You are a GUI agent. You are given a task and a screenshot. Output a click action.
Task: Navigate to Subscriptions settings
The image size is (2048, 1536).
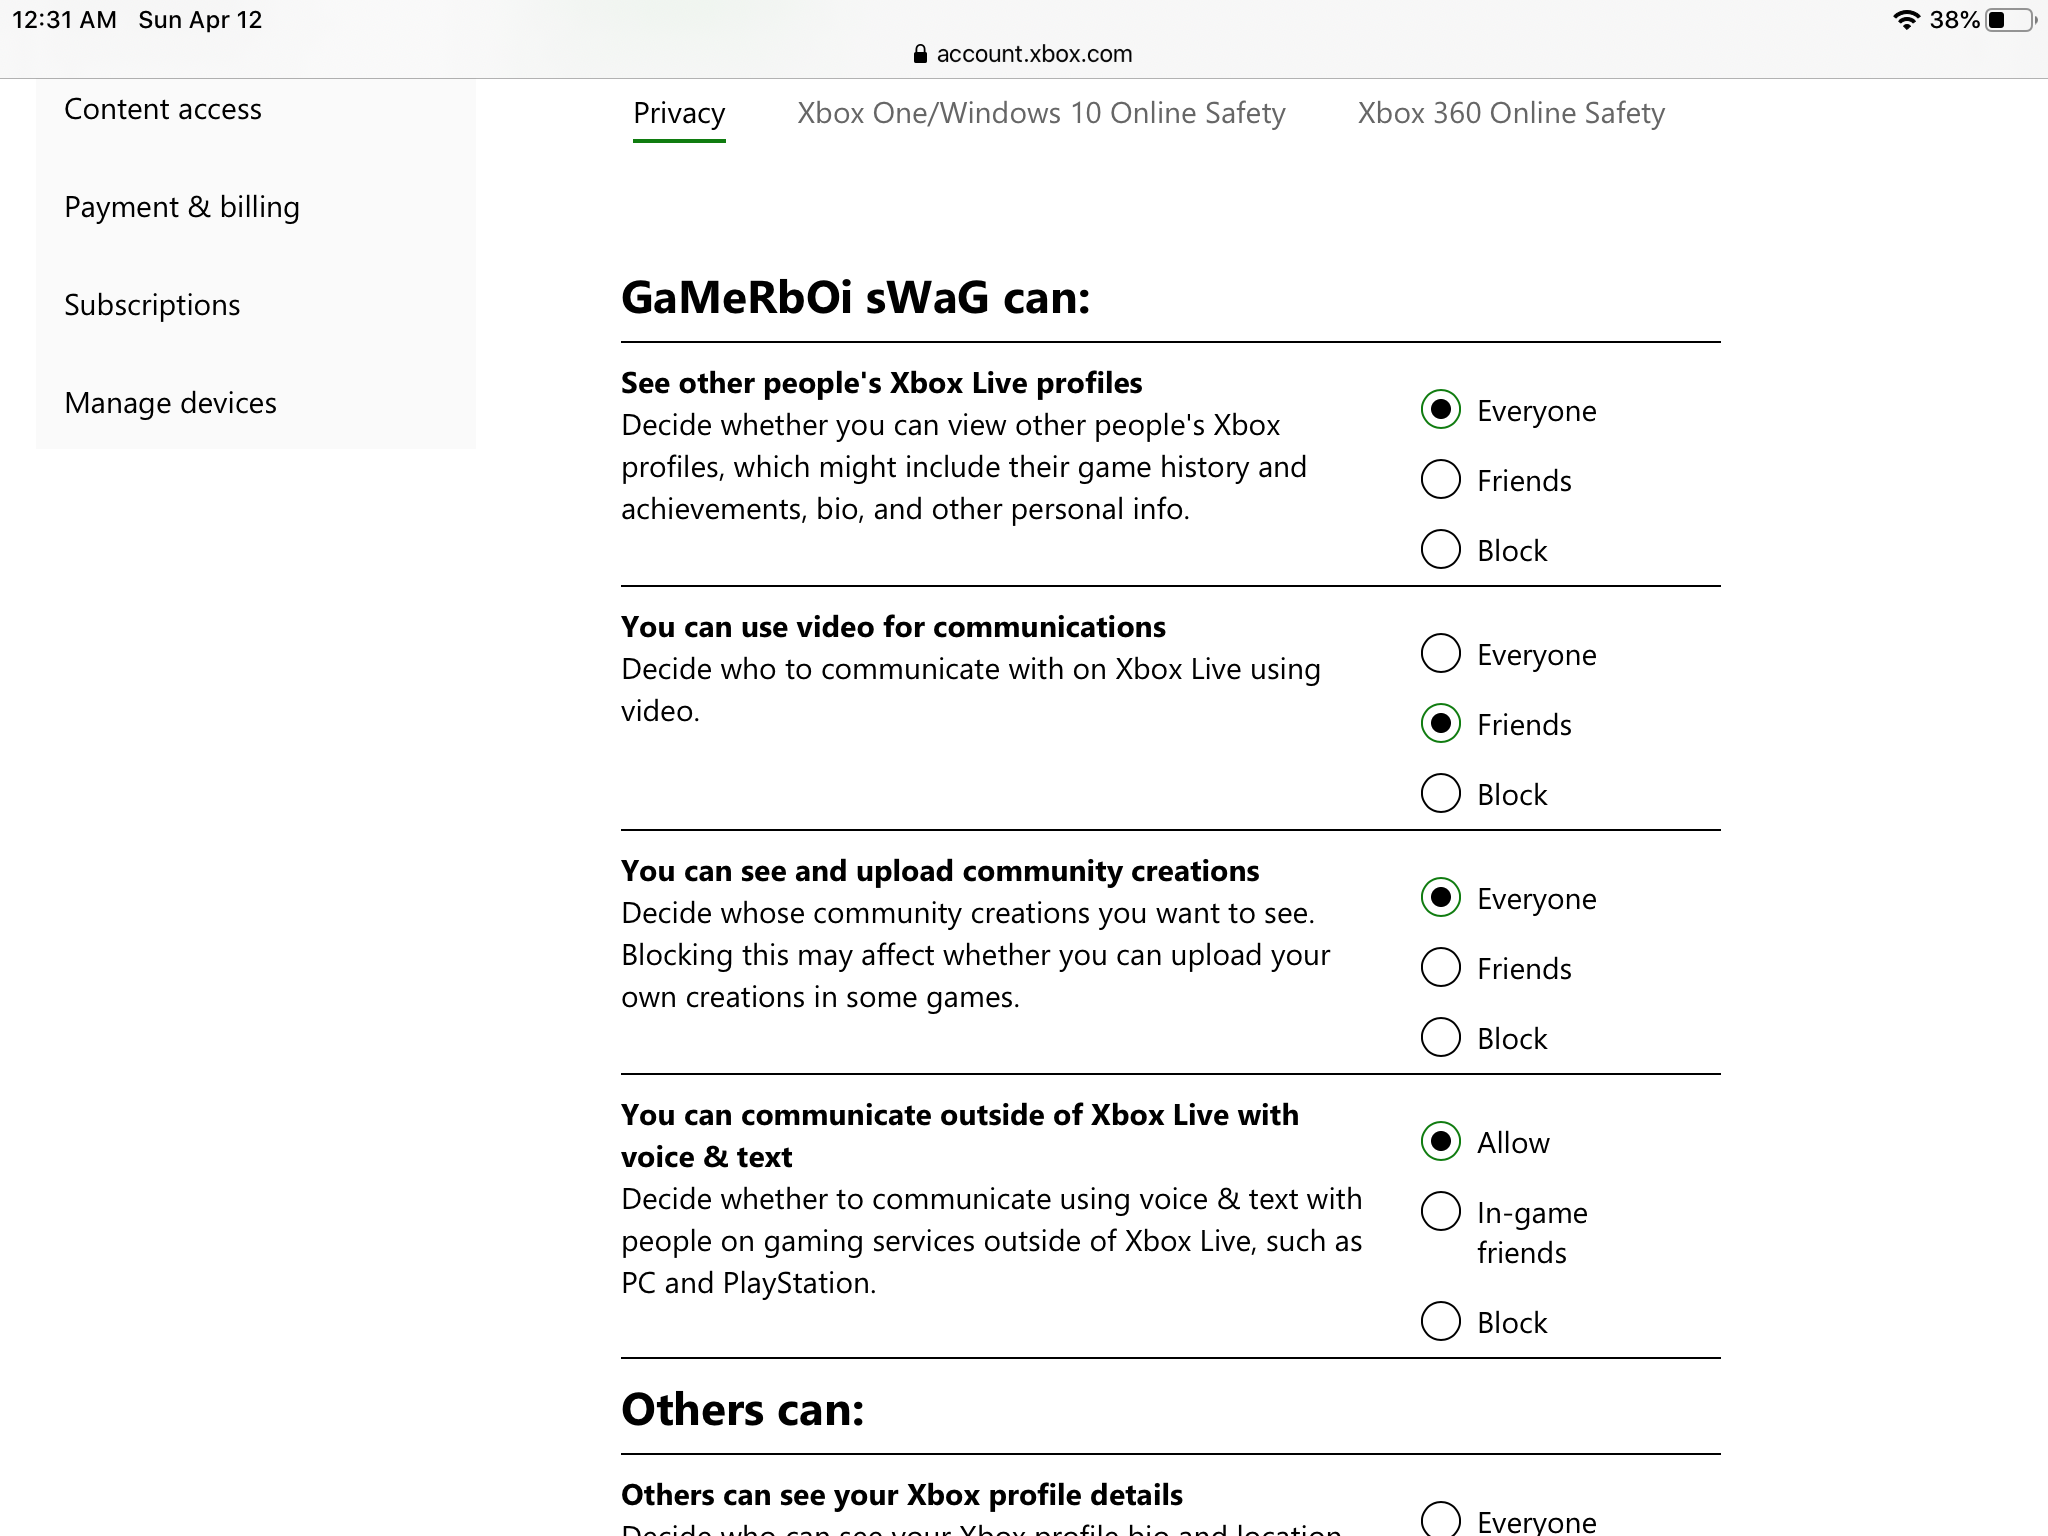[x=152, y=303]
